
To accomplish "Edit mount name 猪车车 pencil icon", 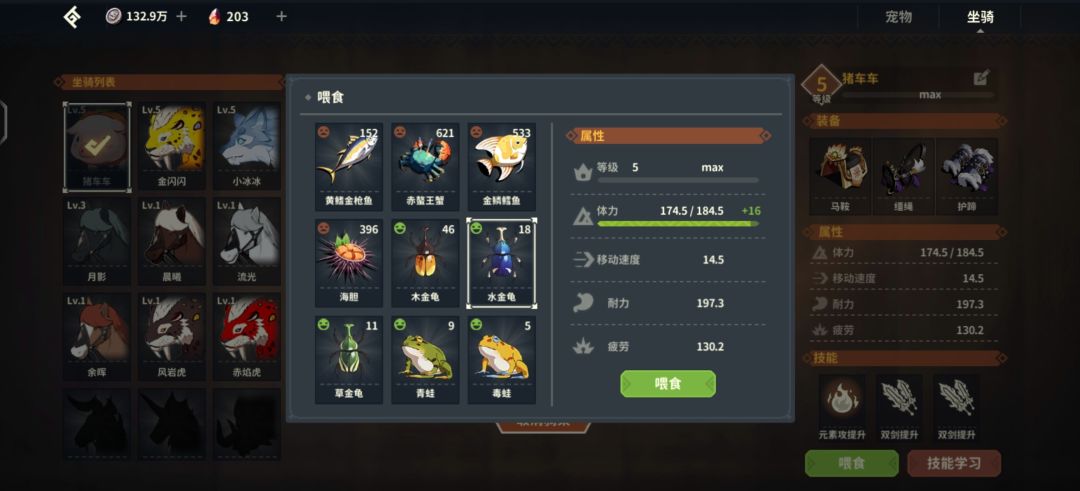I will pyautogui.click(x=982, y=78).
